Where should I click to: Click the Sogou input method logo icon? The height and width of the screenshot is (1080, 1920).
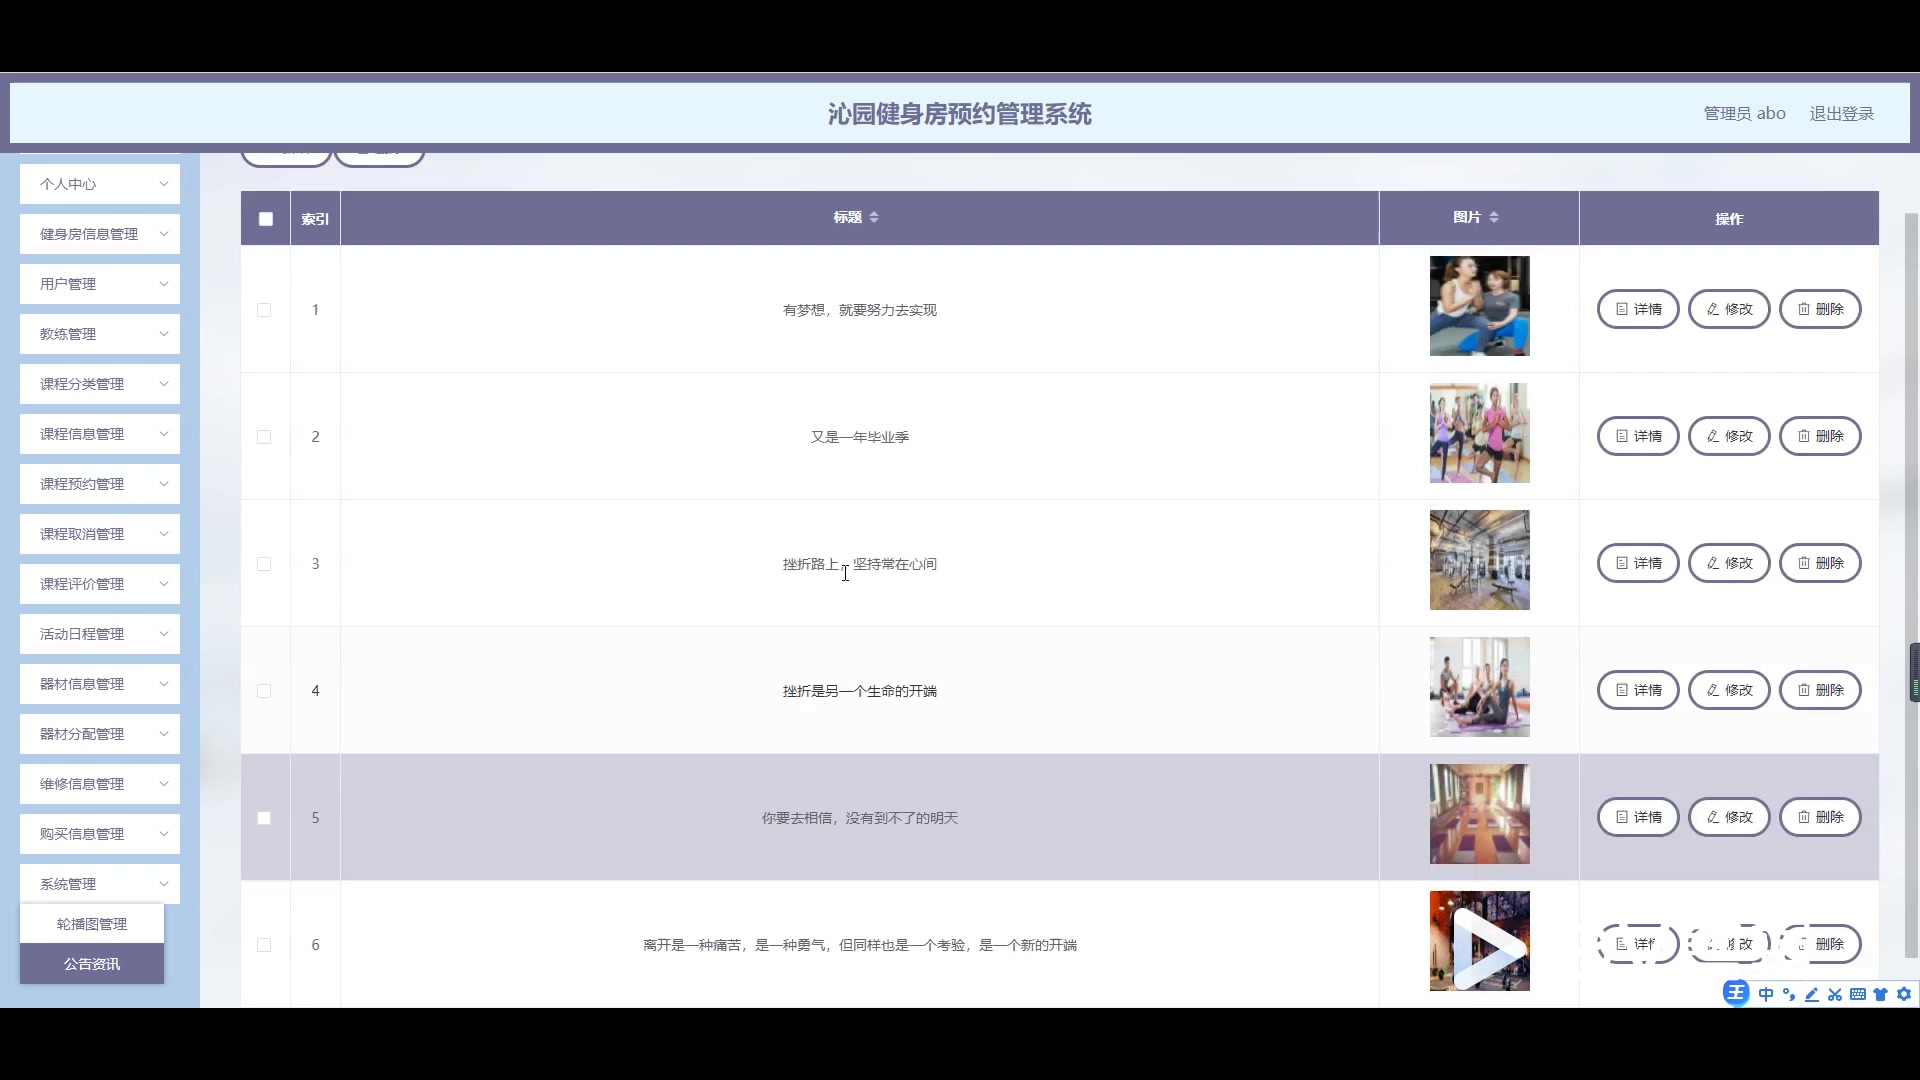[1736, 993]
